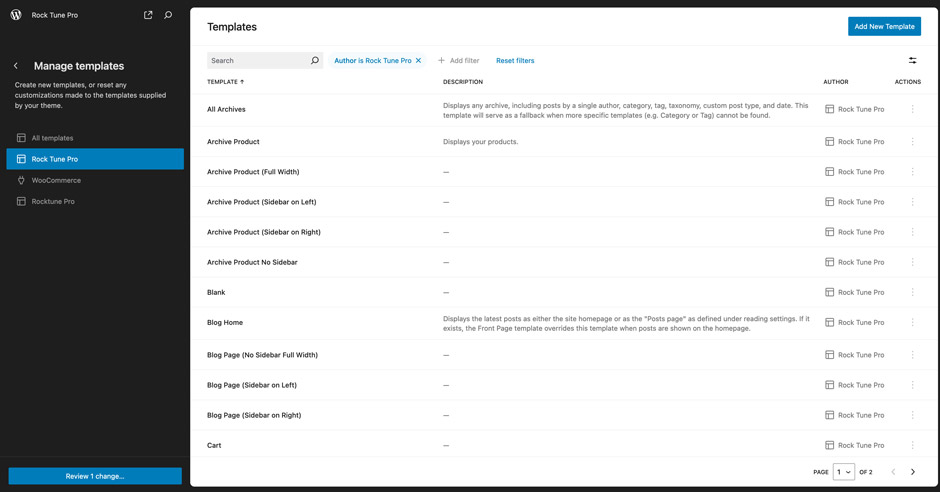Open the Add filter menu

pos(459,61)
